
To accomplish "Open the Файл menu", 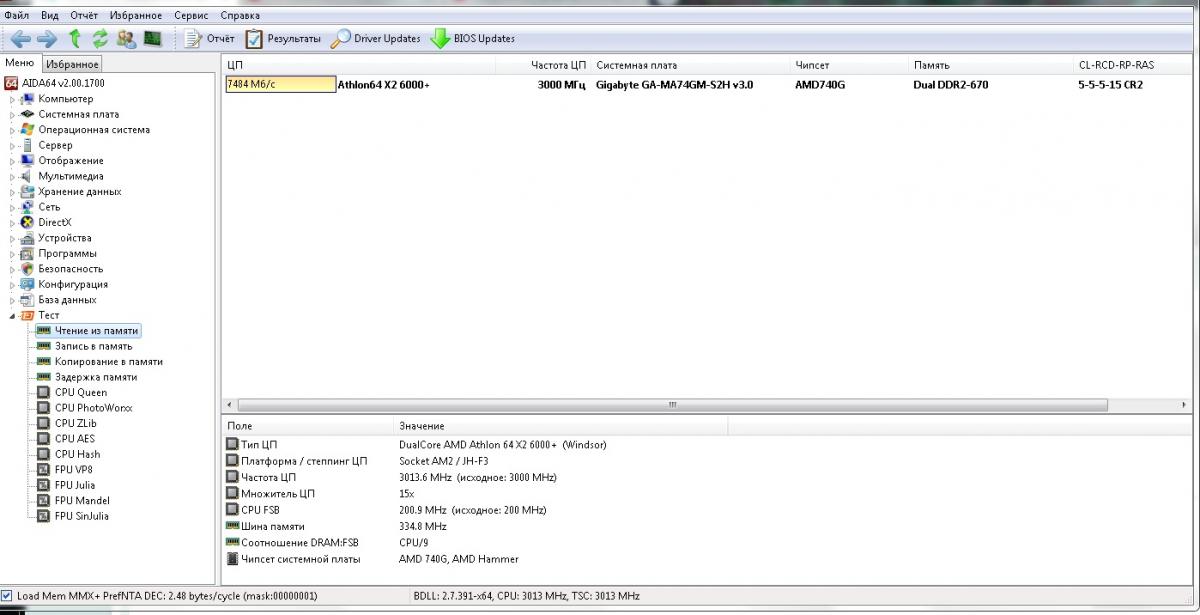I will [16, 16].
